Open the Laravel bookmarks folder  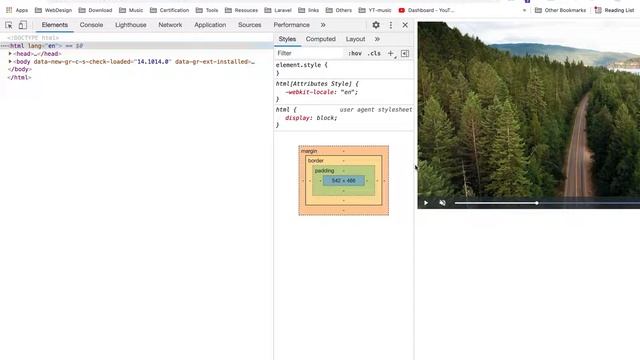(x=278, y=10)
